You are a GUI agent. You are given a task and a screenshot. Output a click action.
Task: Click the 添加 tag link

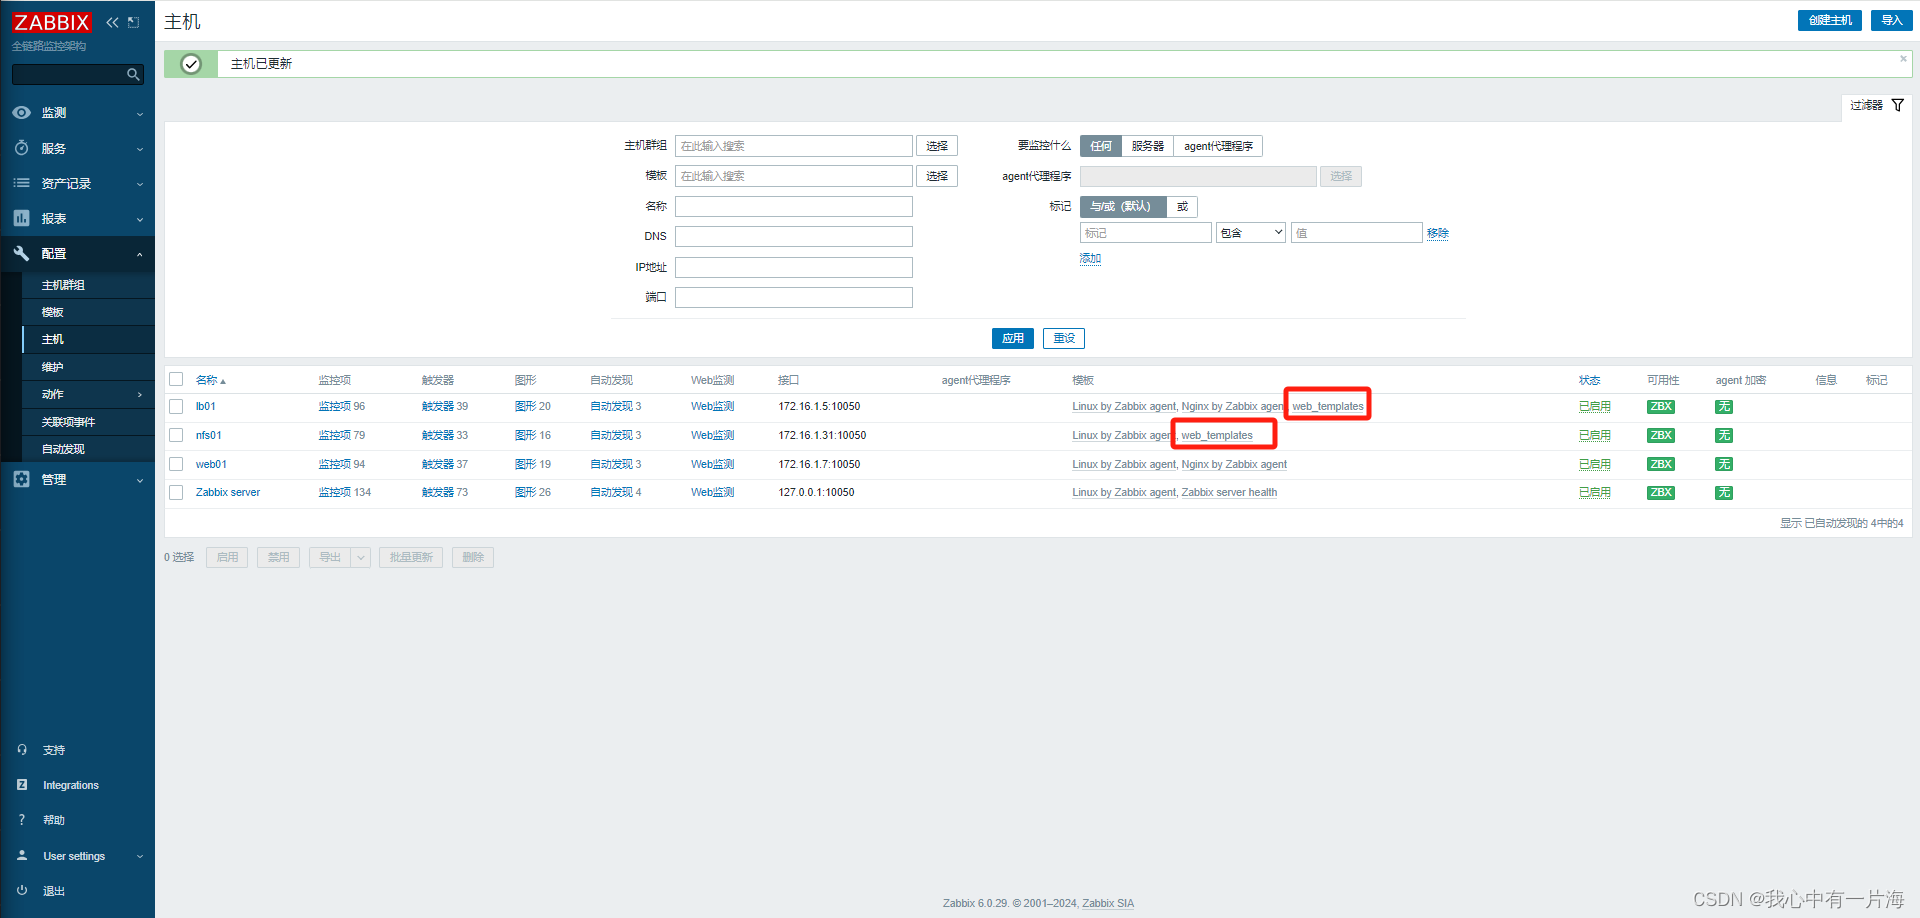[x=1090, y=258]
